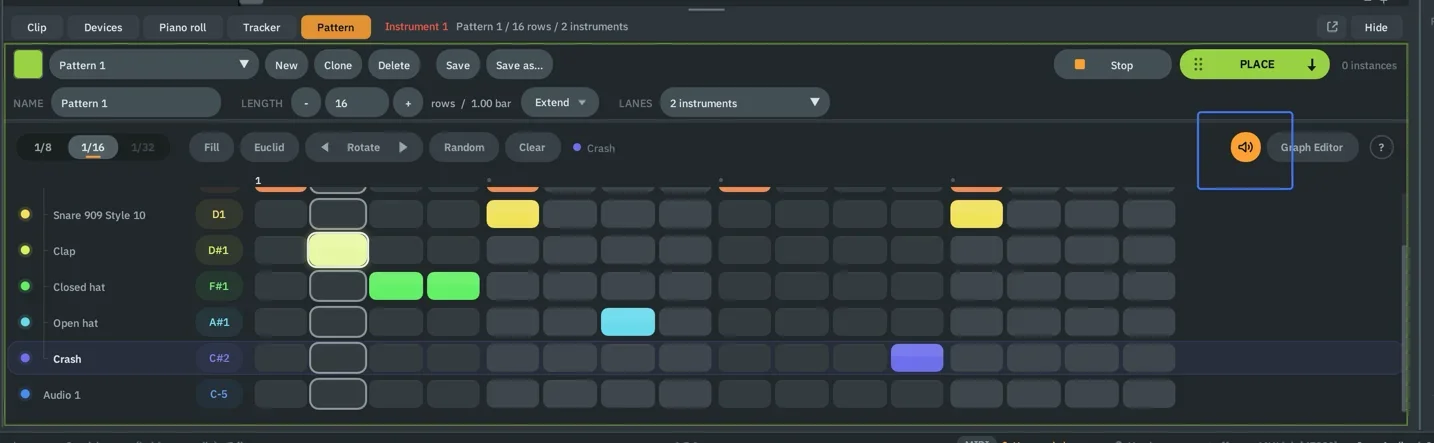Toggle off the cyan Open hat step

[x=628, y=322]
